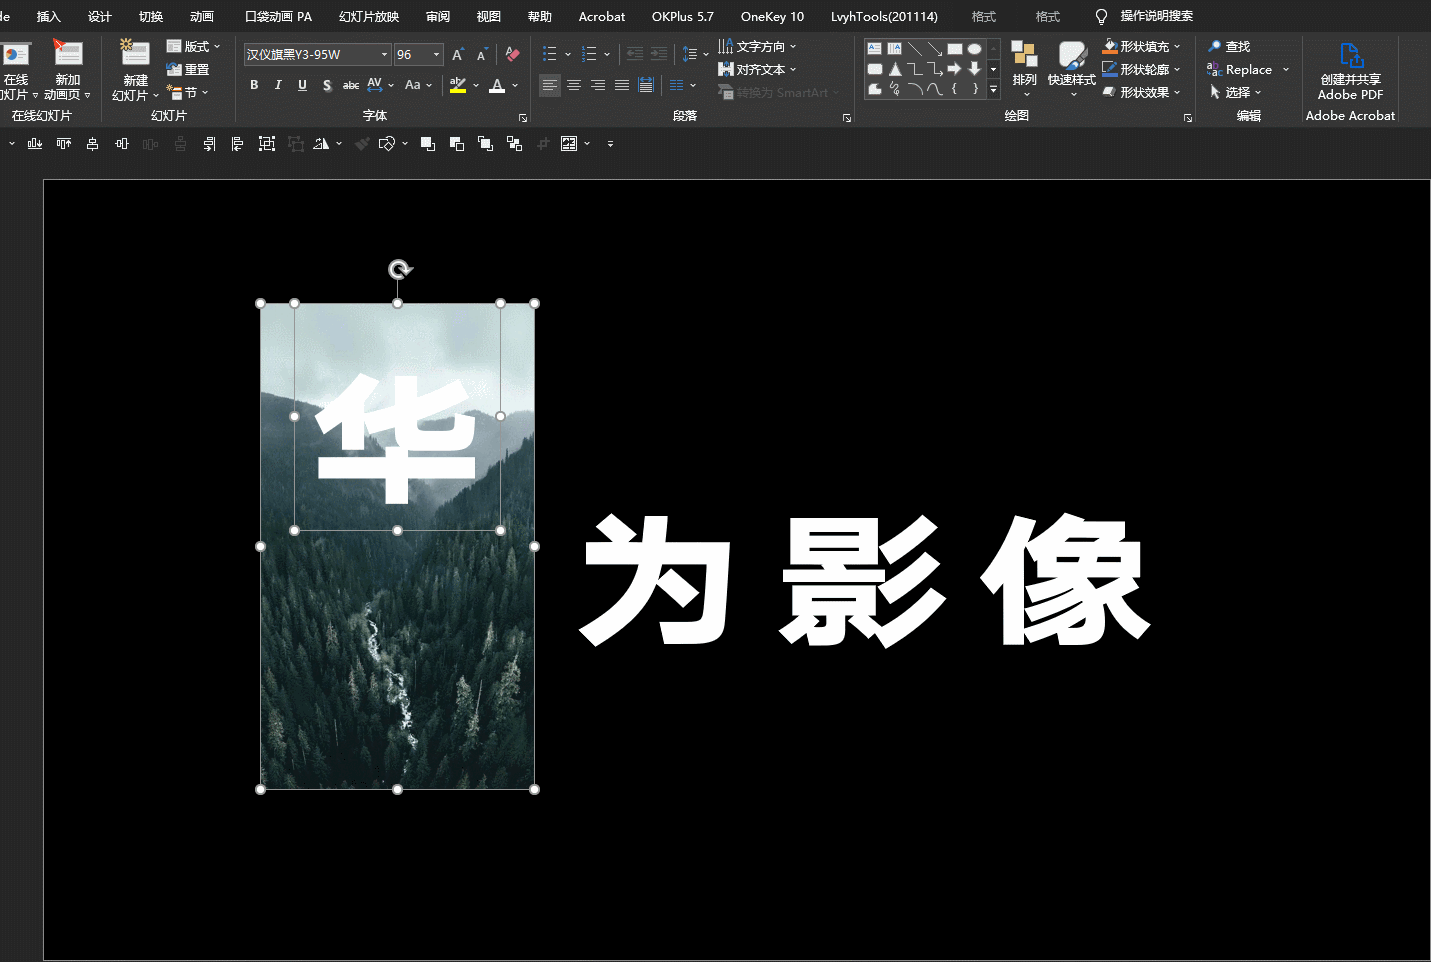Toggle bold formatting (B)

coord(254,85)
